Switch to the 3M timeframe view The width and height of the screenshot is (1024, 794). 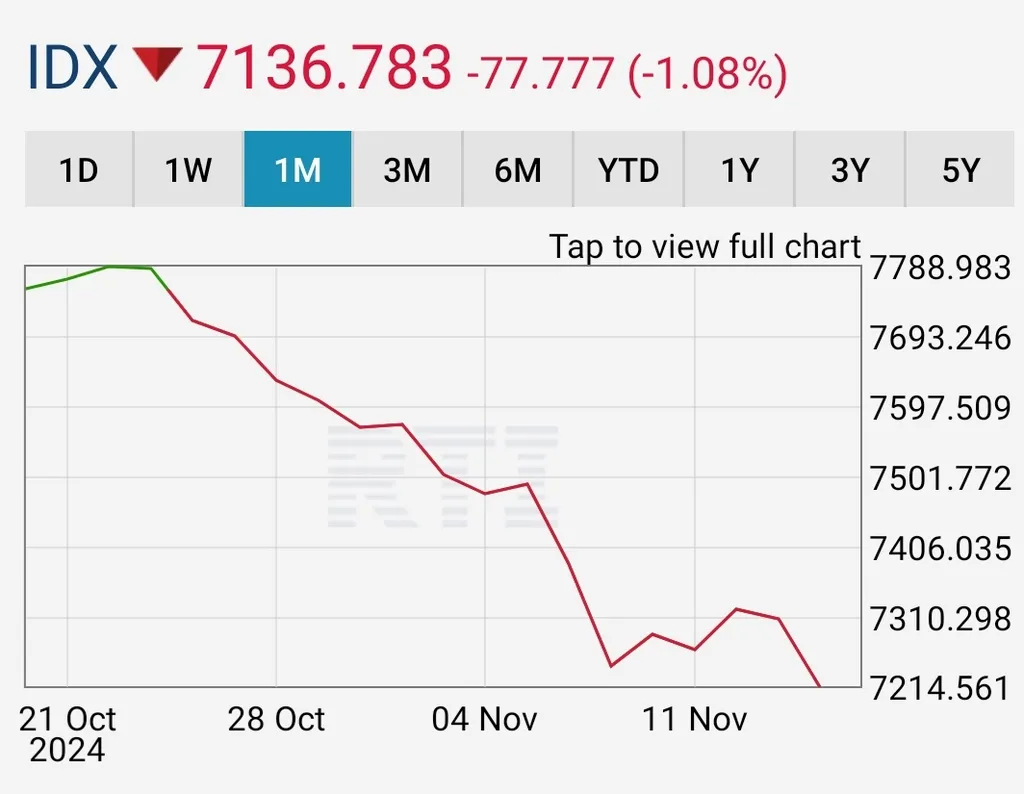click(x=407, y=170)
